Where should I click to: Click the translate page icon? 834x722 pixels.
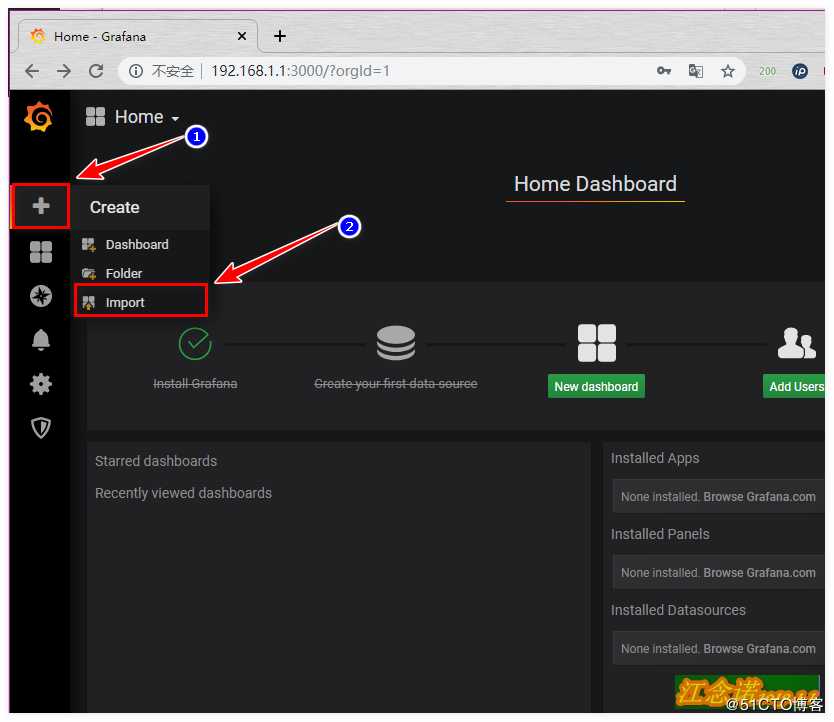[x=696, y=71]
